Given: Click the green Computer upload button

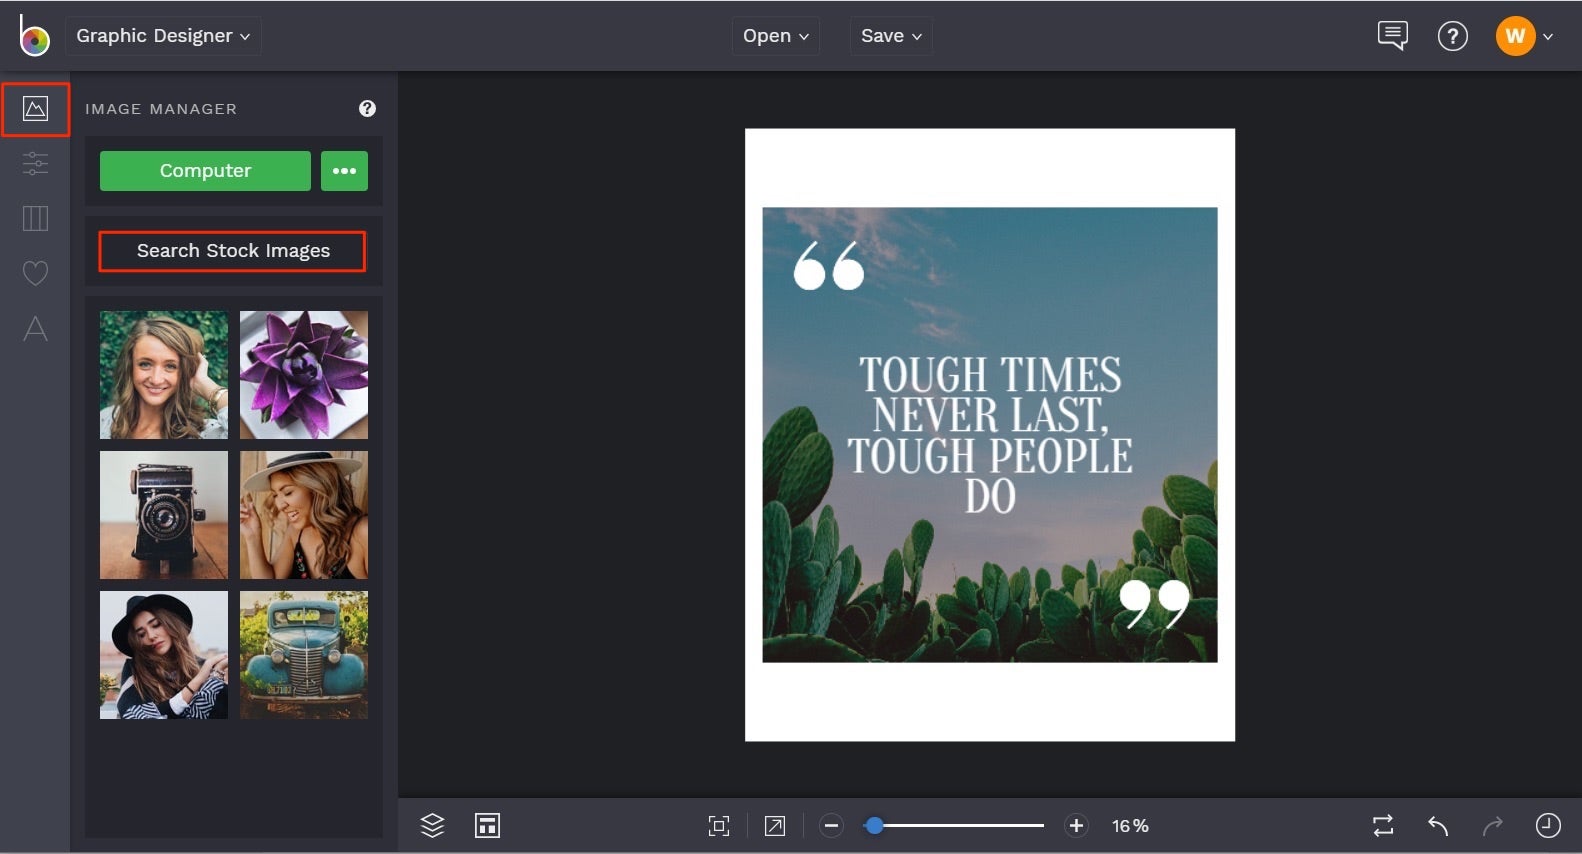Looking at the screenshot, I should coord(205,171).
